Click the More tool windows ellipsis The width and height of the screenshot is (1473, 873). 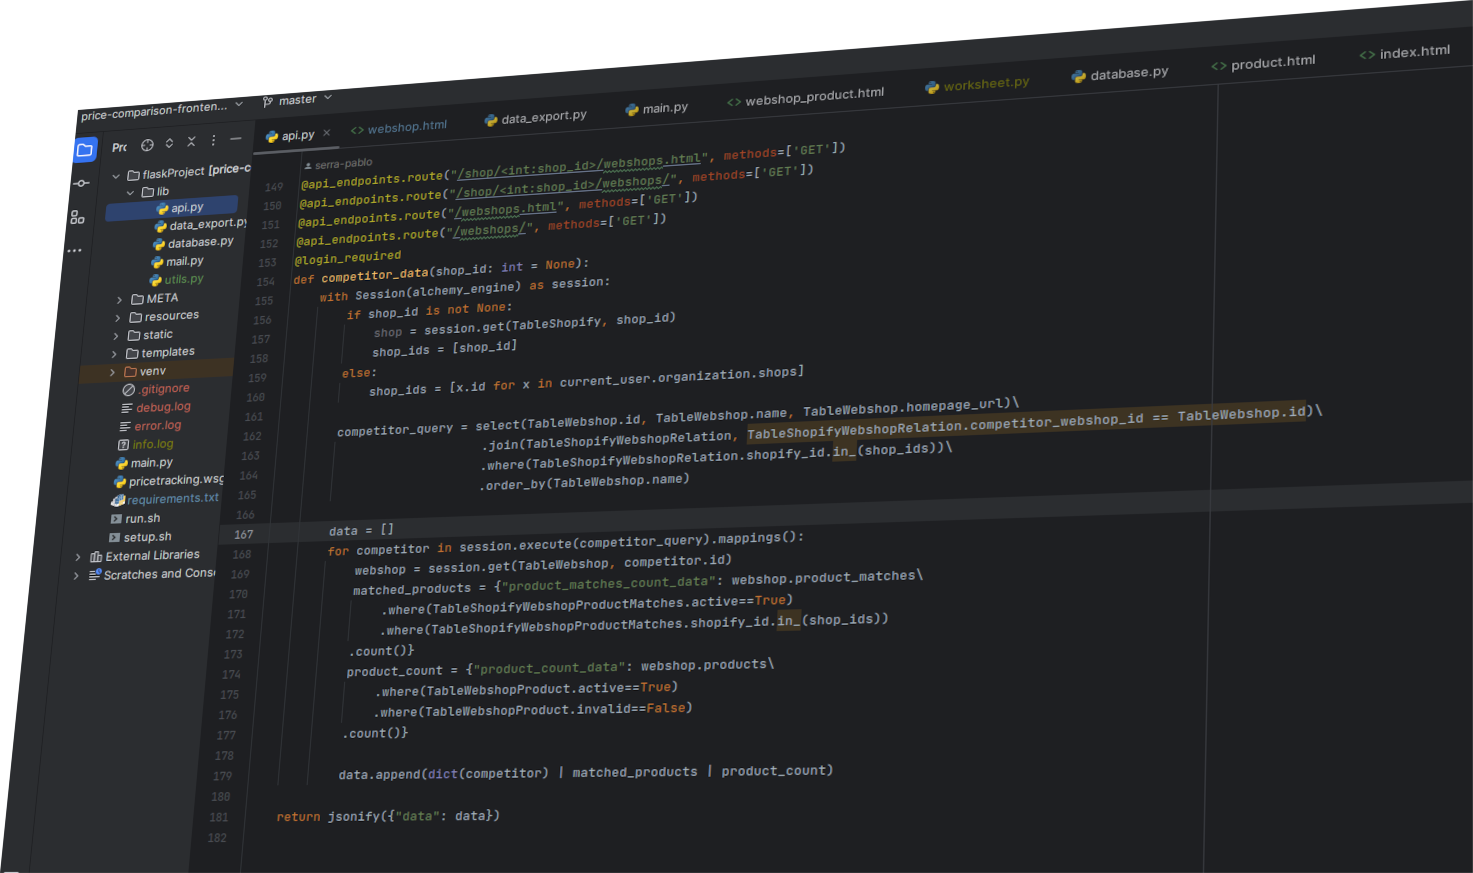75,250
